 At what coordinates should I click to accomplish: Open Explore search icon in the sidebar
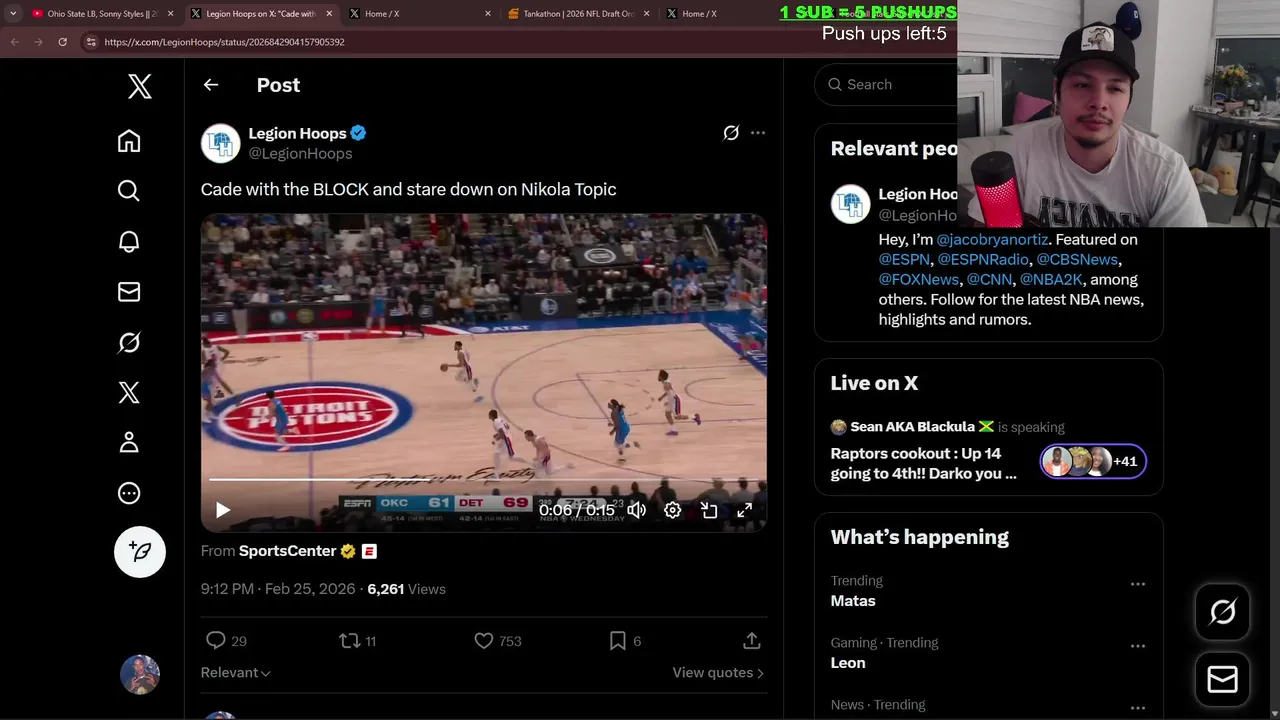pos(129,191)
